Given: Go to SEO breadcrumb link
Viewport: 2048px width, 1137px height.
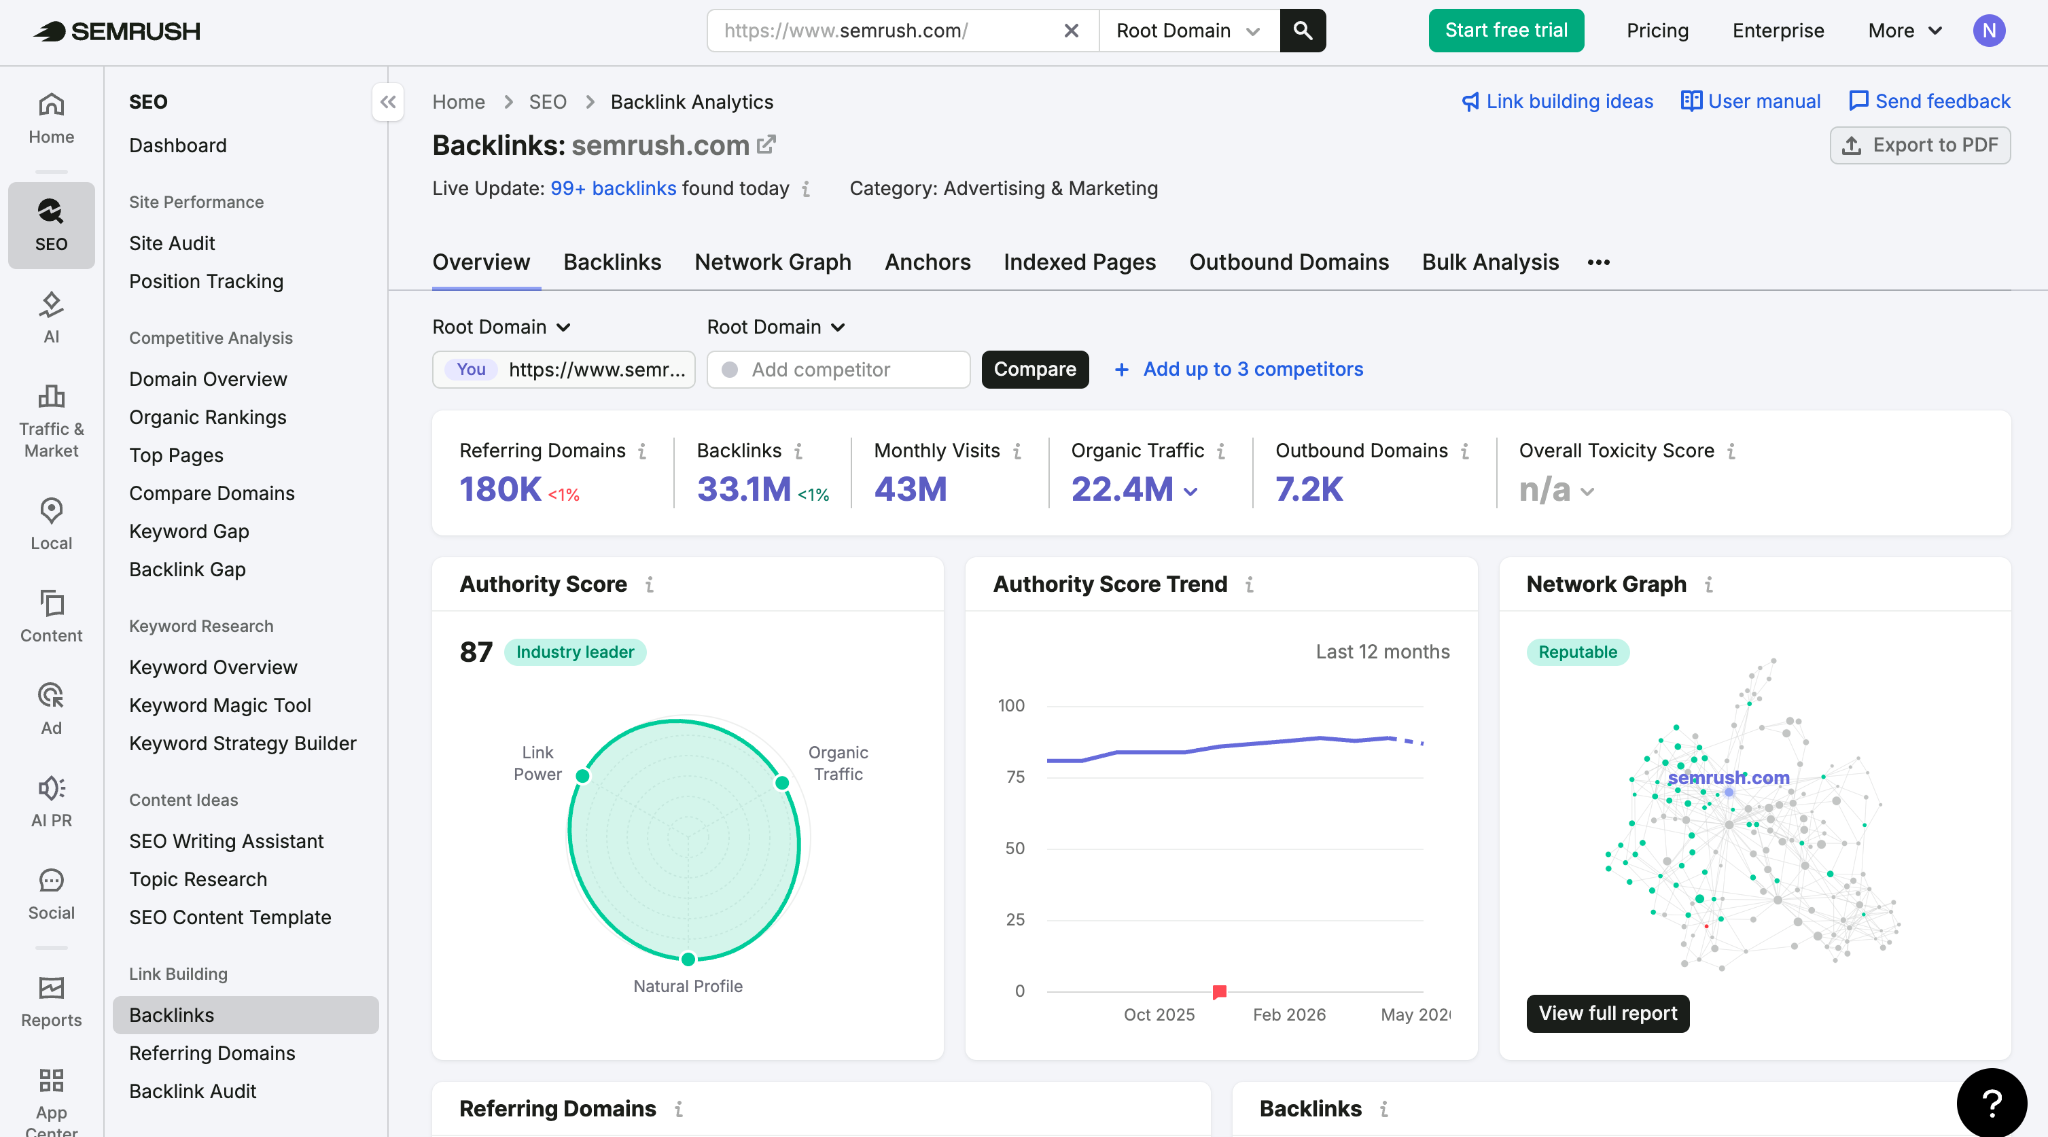Looking at the screenshot, I should pyautogui.click(x=547, y=102).
